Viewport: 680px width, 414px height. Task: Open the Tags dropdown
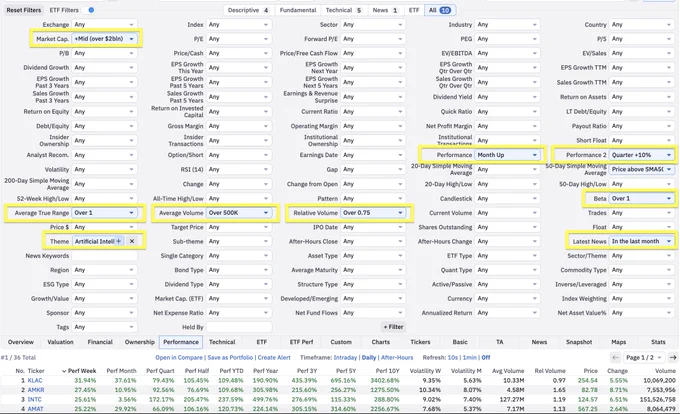(104, 327)
